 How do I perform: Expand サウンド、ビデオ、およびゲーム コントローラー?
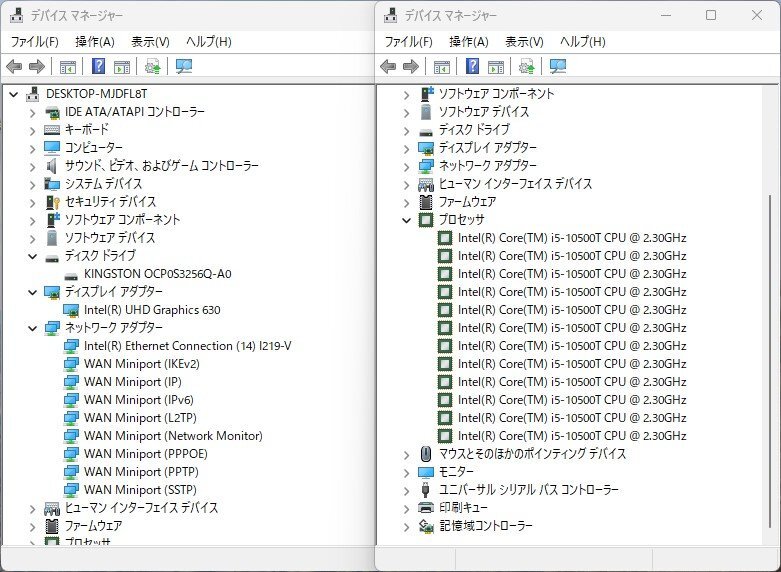click(32, 167)
